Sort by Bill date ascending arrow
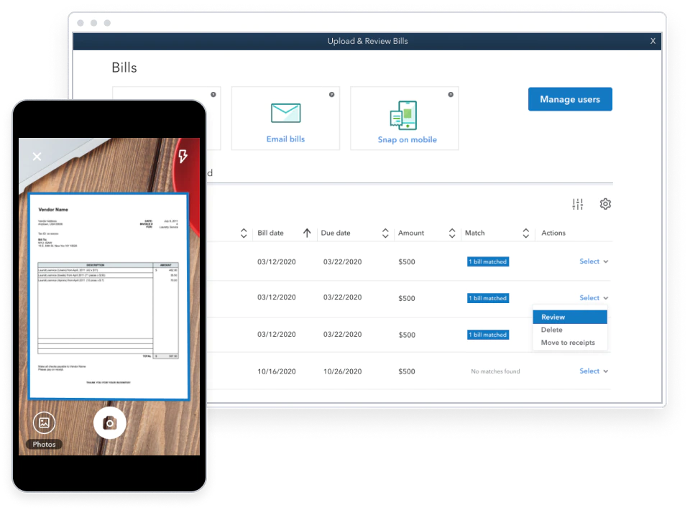Screen dimensions: 690x510 click(307, 233)
